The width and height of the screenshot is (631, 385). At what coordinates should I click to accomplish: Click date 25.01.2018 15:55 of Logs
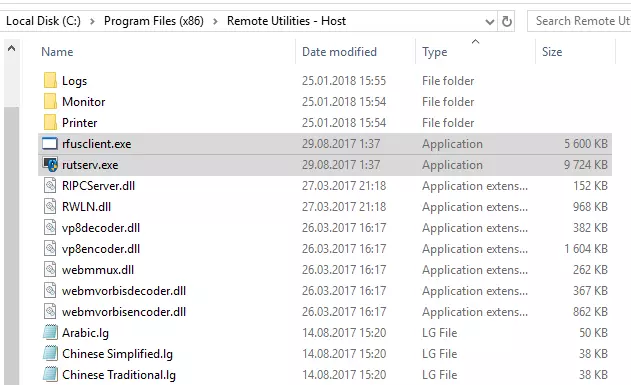point(344,81)
